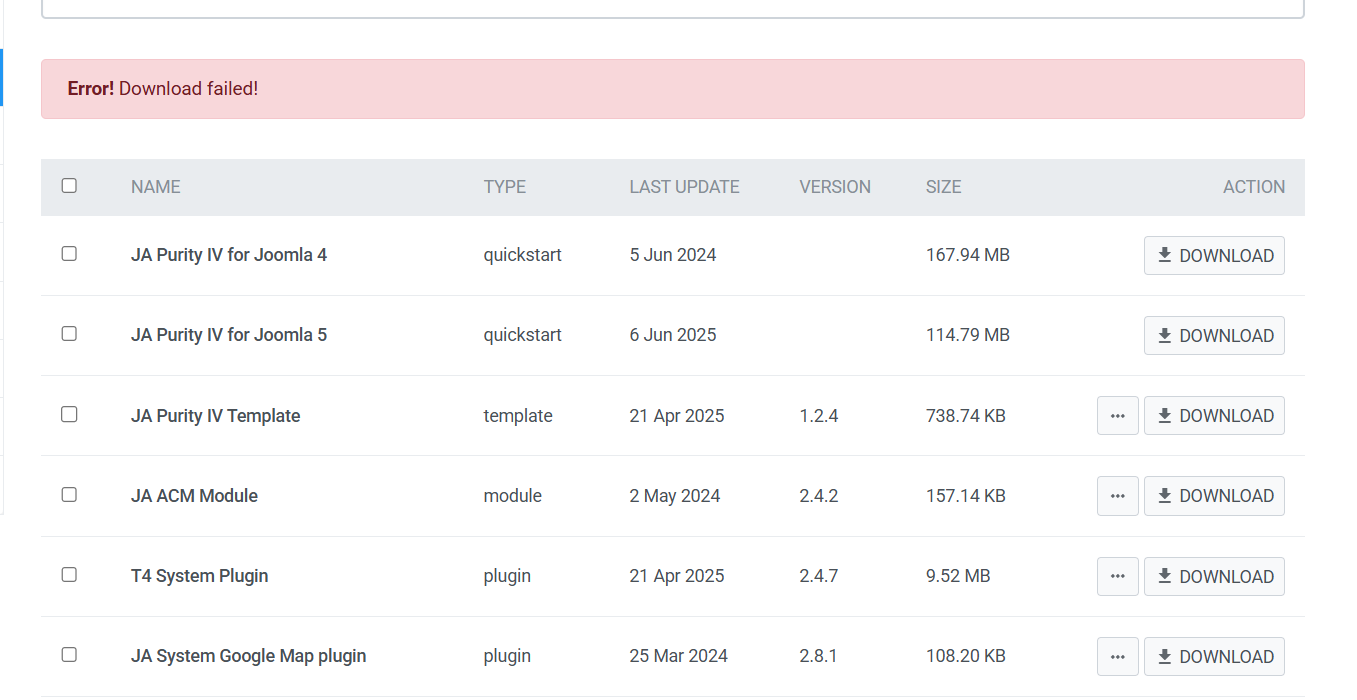The width and height of the screenshot is (1357, 700).
Task: Click the NAME column header
Action: pos(156,187)
